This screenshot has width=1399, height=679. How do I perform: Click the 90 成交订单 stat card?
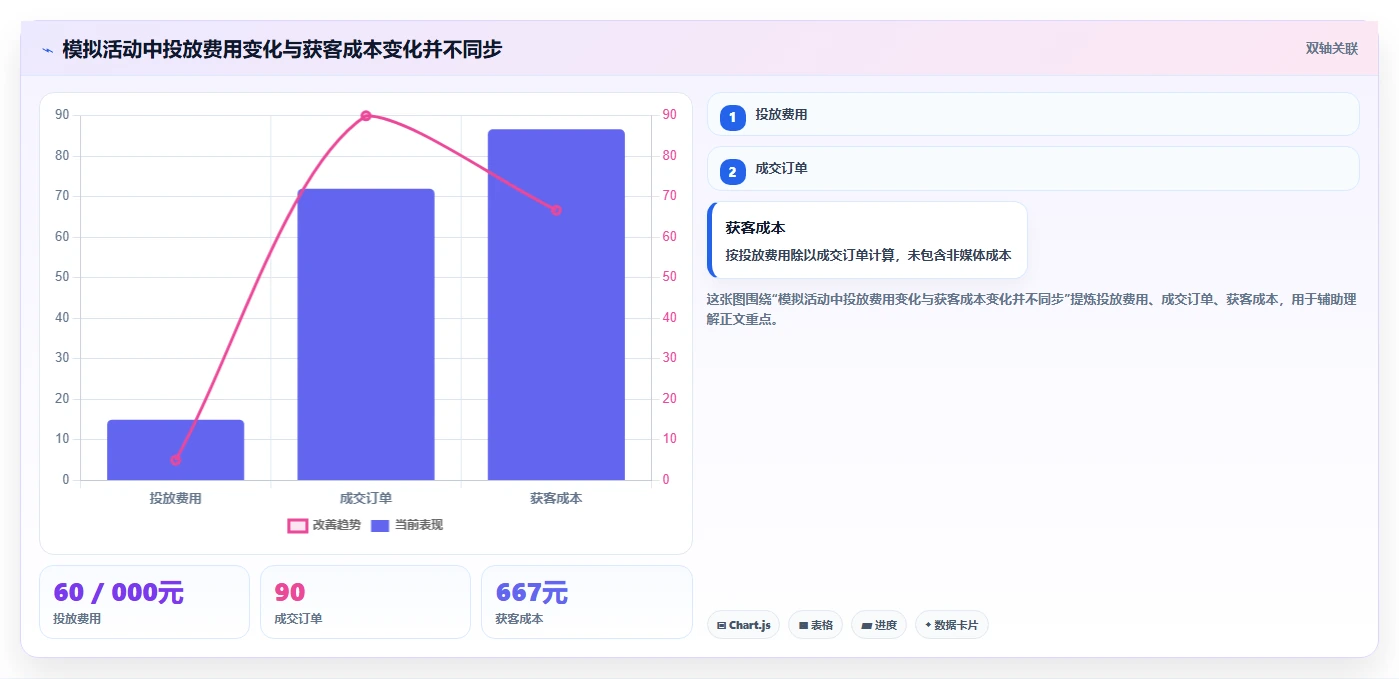coord(365,602)
